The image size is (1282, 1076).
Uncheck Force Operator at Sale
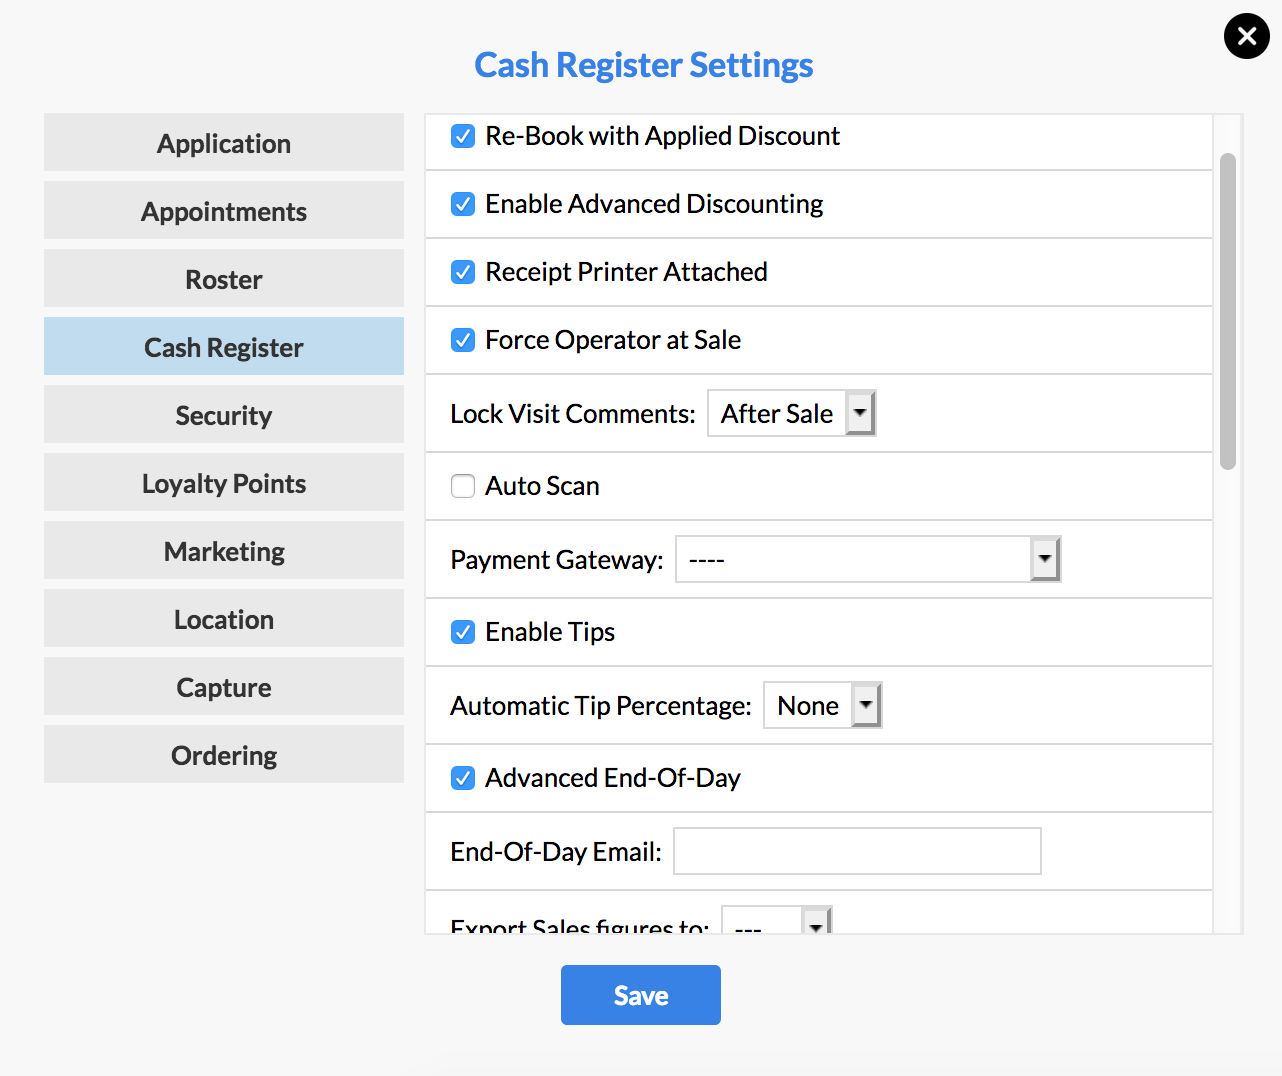(463, 340)
